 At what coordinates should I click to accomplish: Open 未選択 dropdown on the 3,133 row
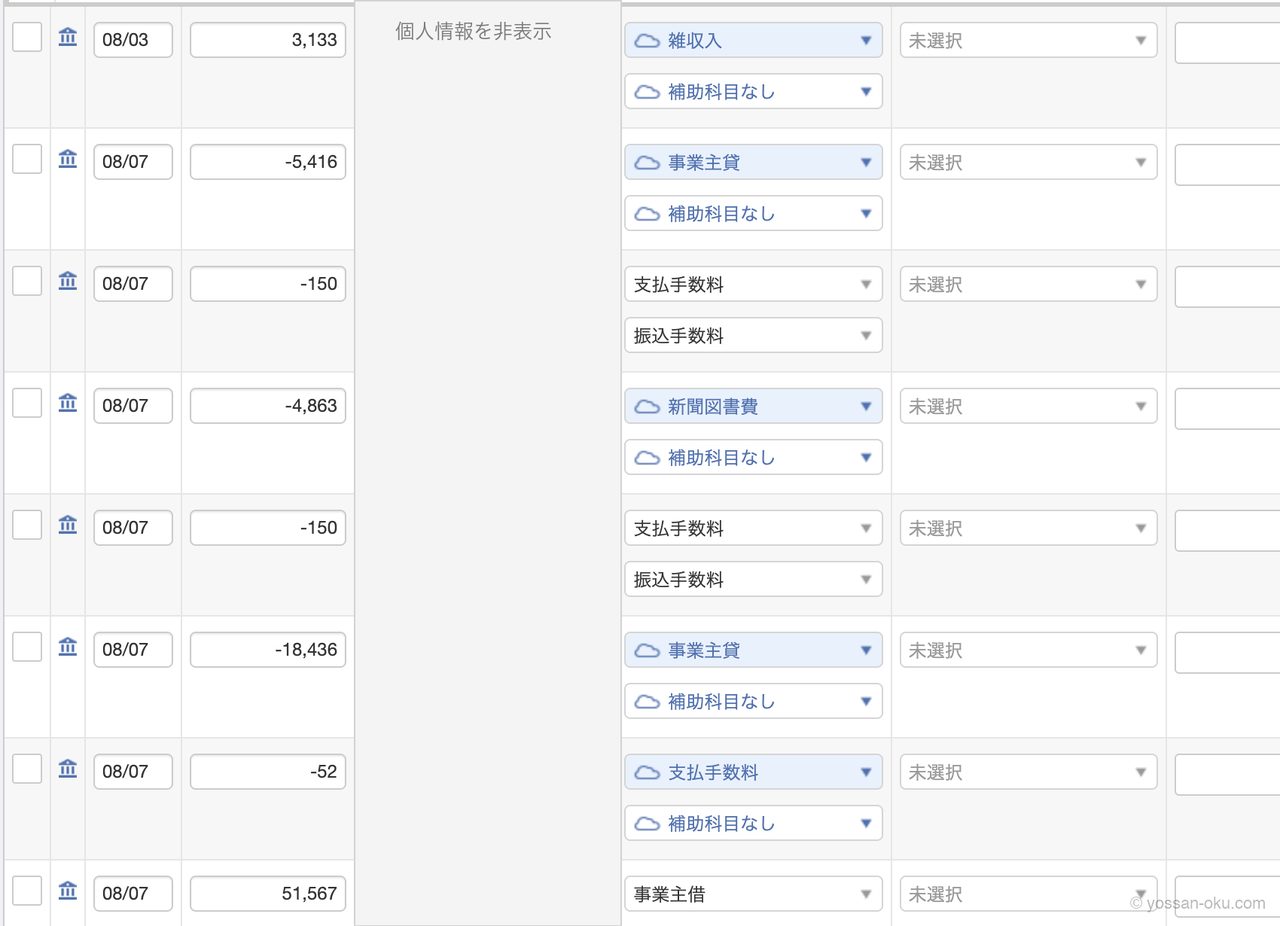tap(1028, 41)
